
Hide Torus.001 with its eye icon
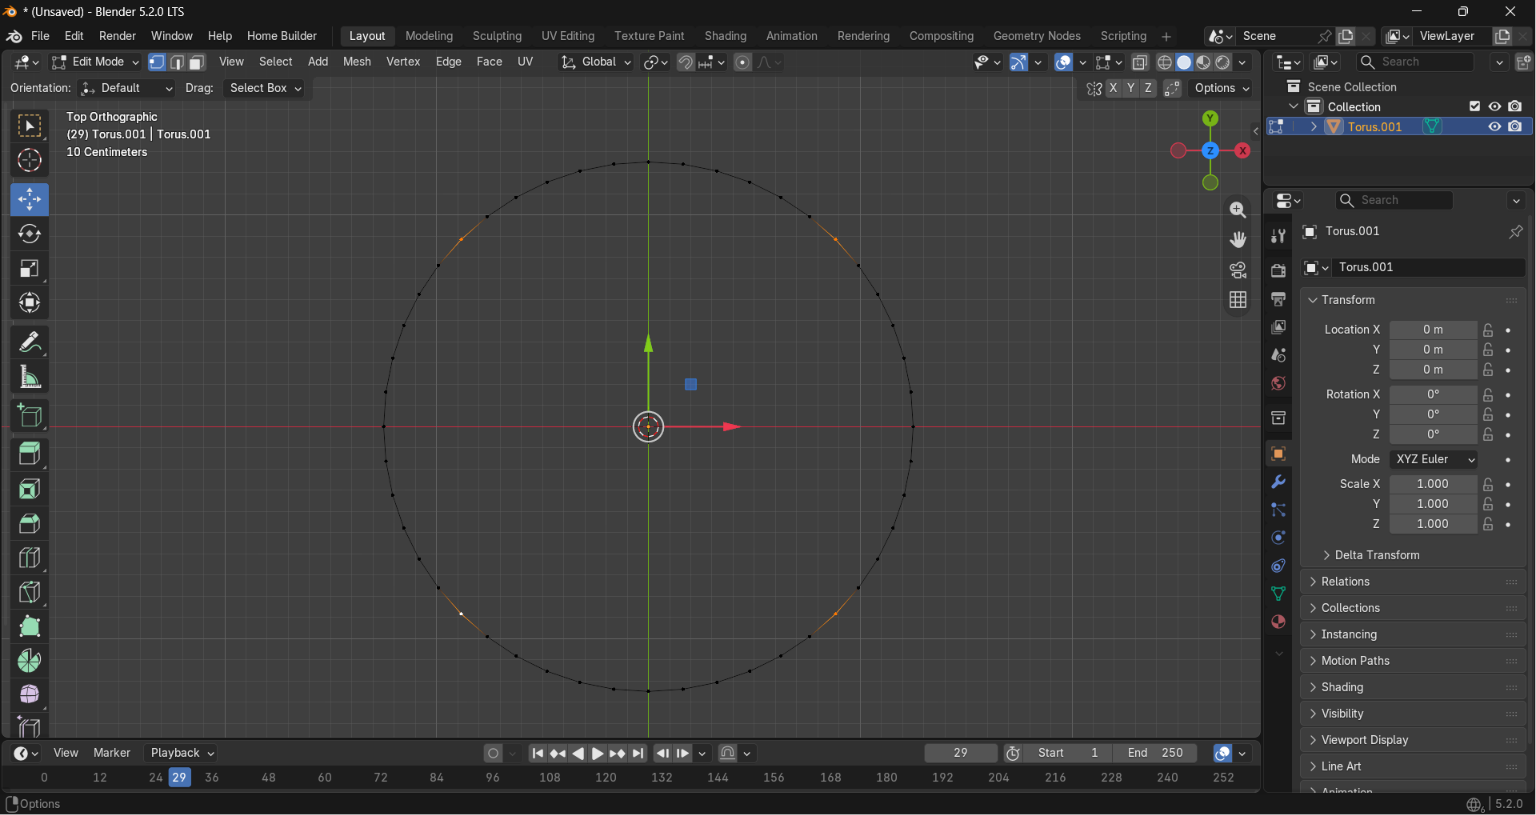(1495, 127)
